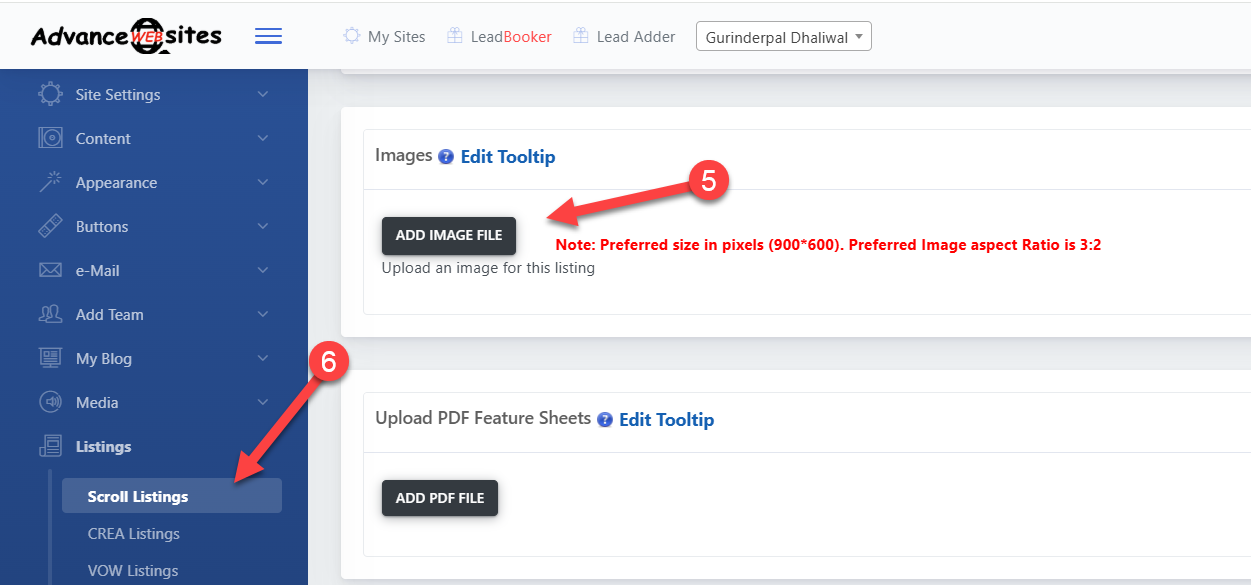Click the Images help question-mark icon

(x=446, y=157)
